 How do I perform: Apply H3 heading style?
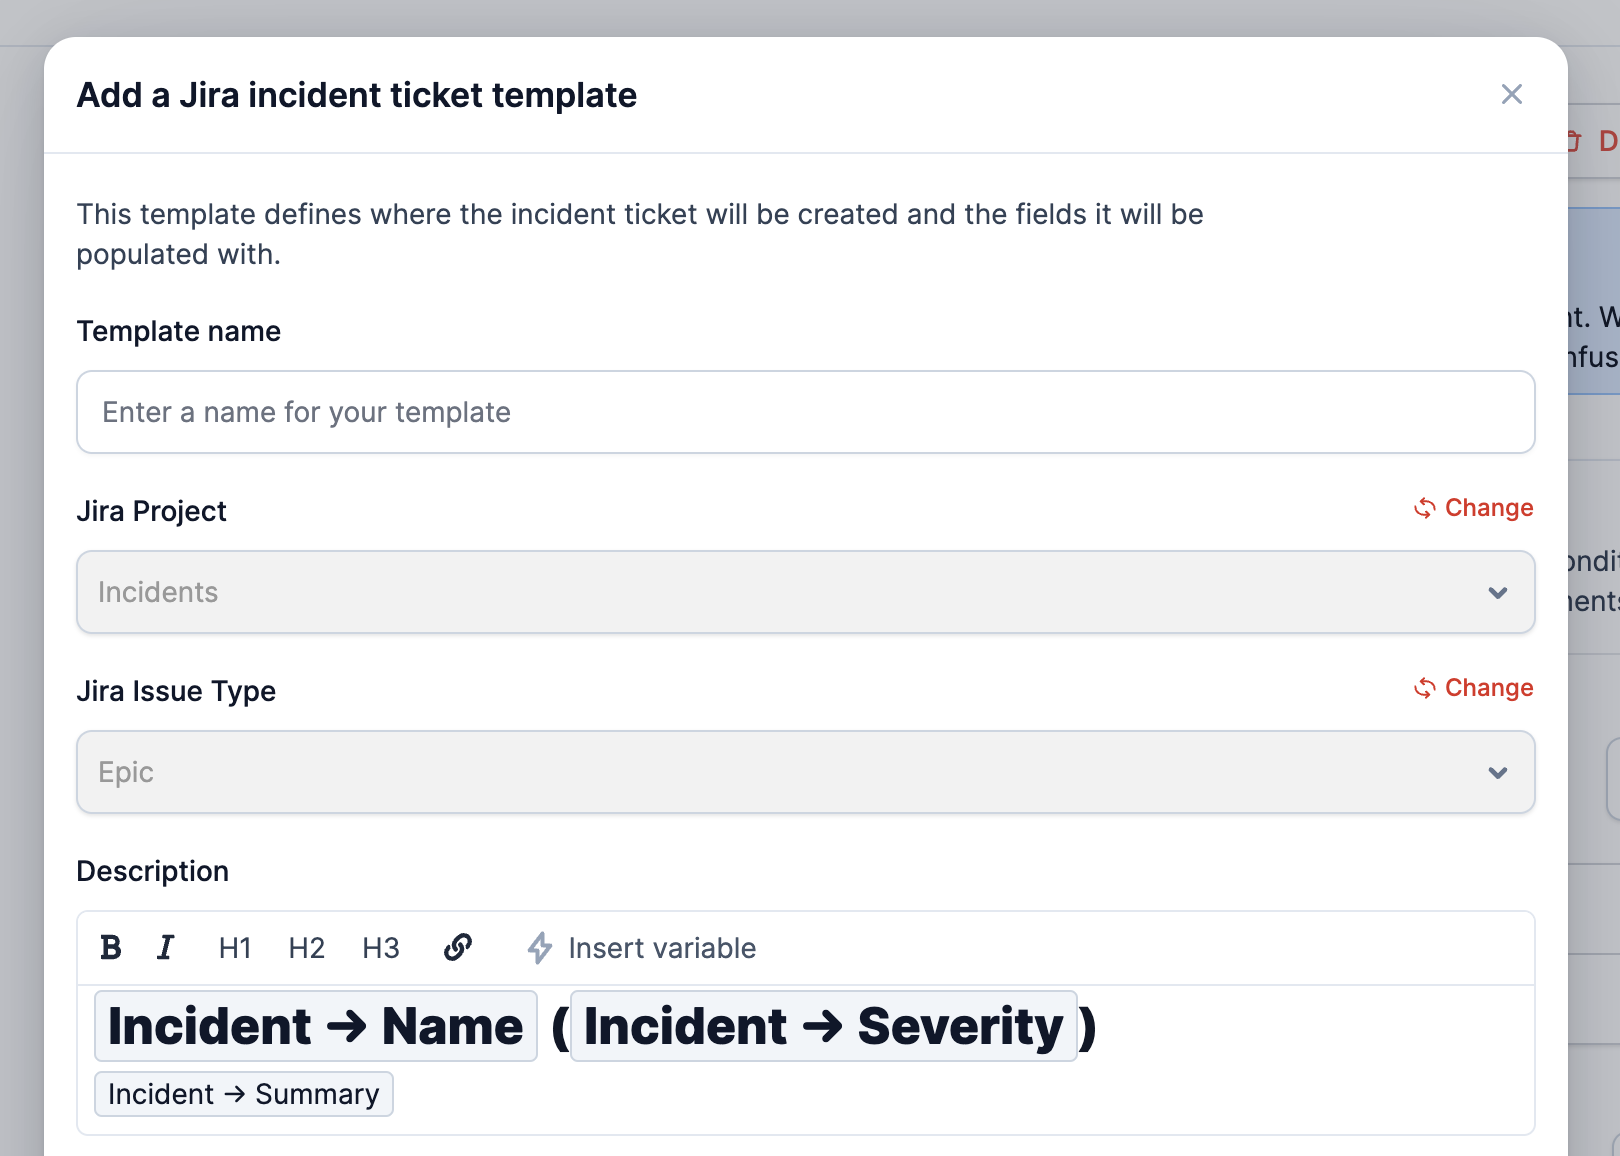click(x=381, y=947)
